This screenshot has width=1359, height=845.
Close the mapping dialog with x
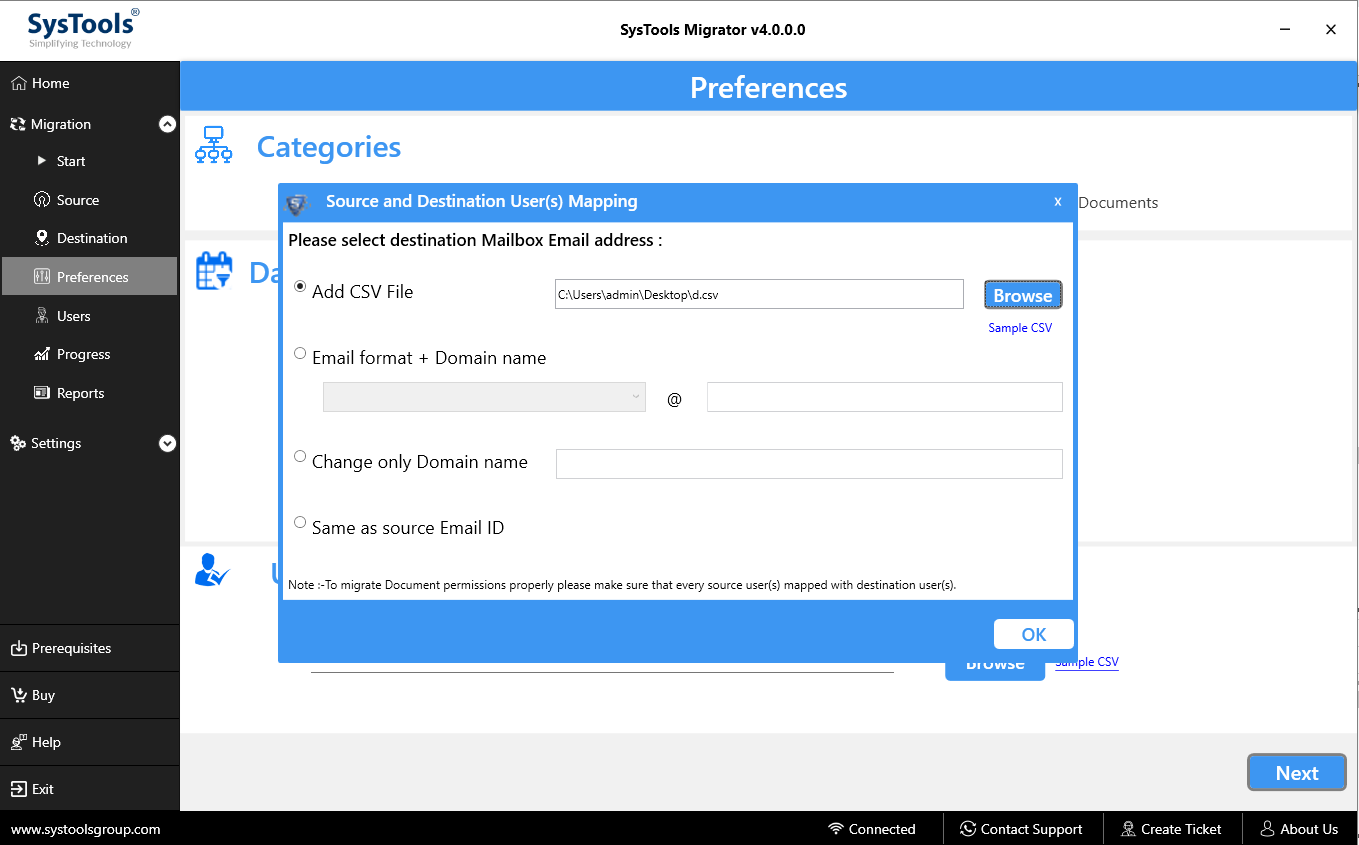point(1058,202)
